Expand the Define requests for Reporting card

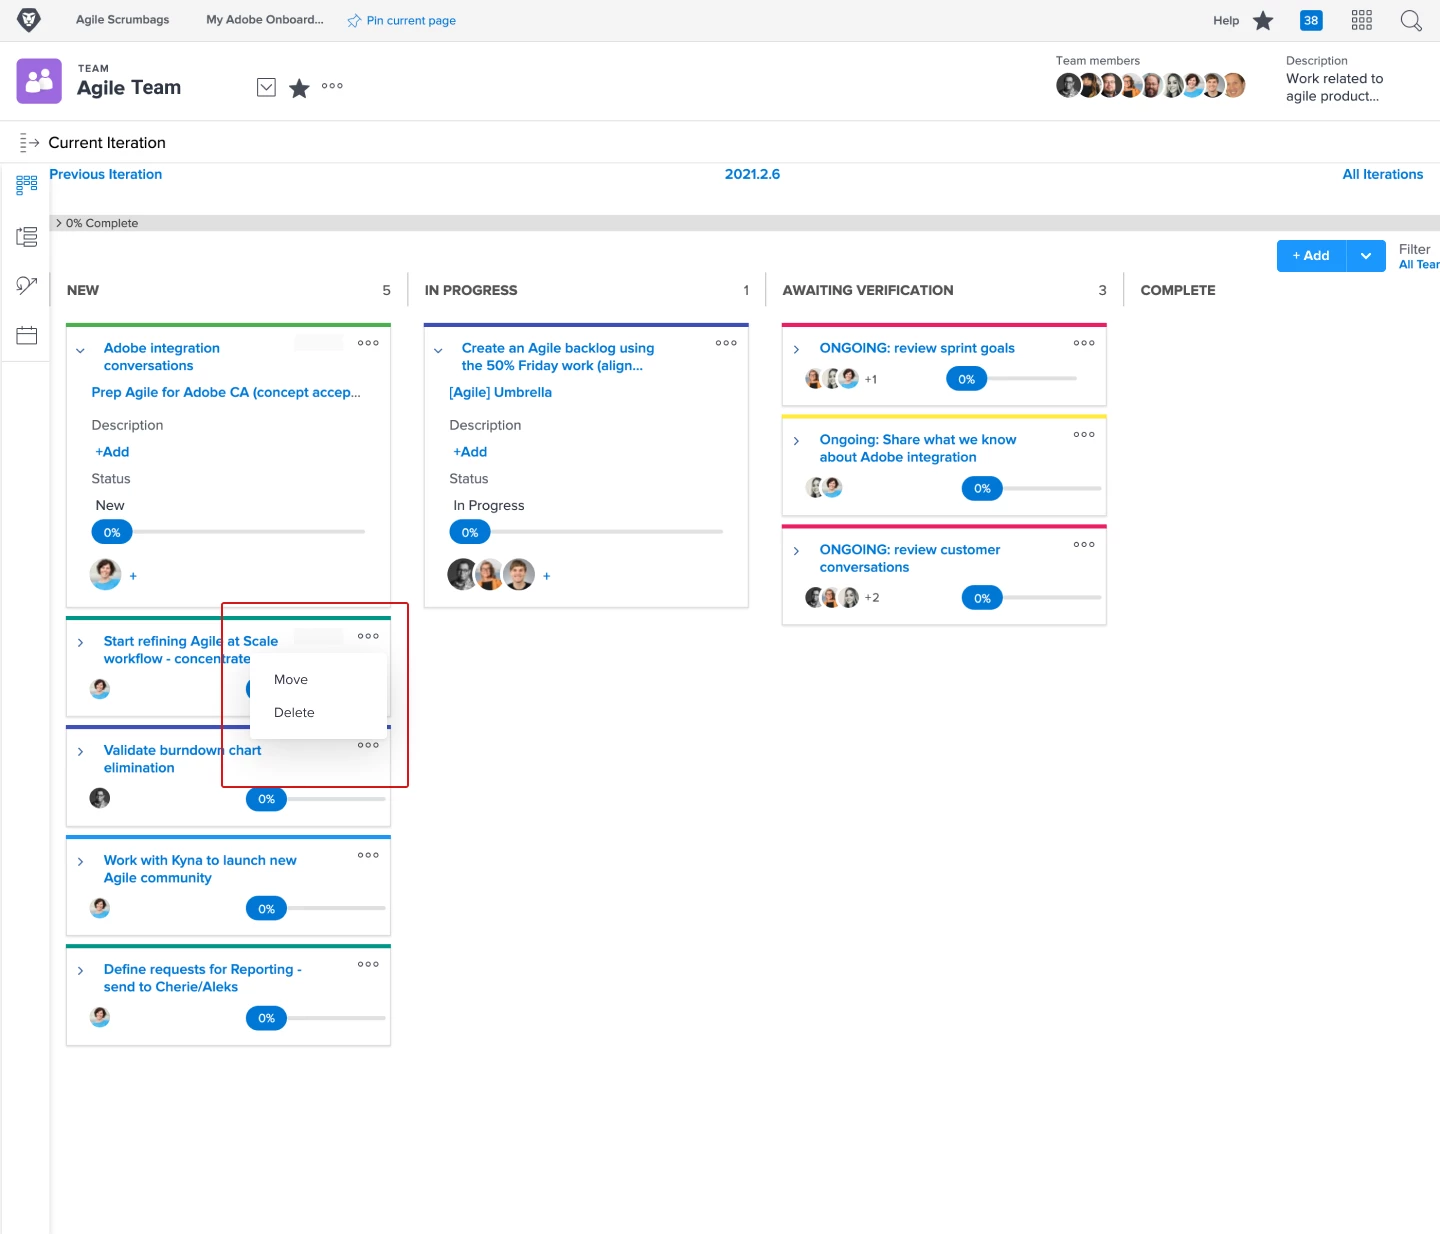[x=80, y=971]
